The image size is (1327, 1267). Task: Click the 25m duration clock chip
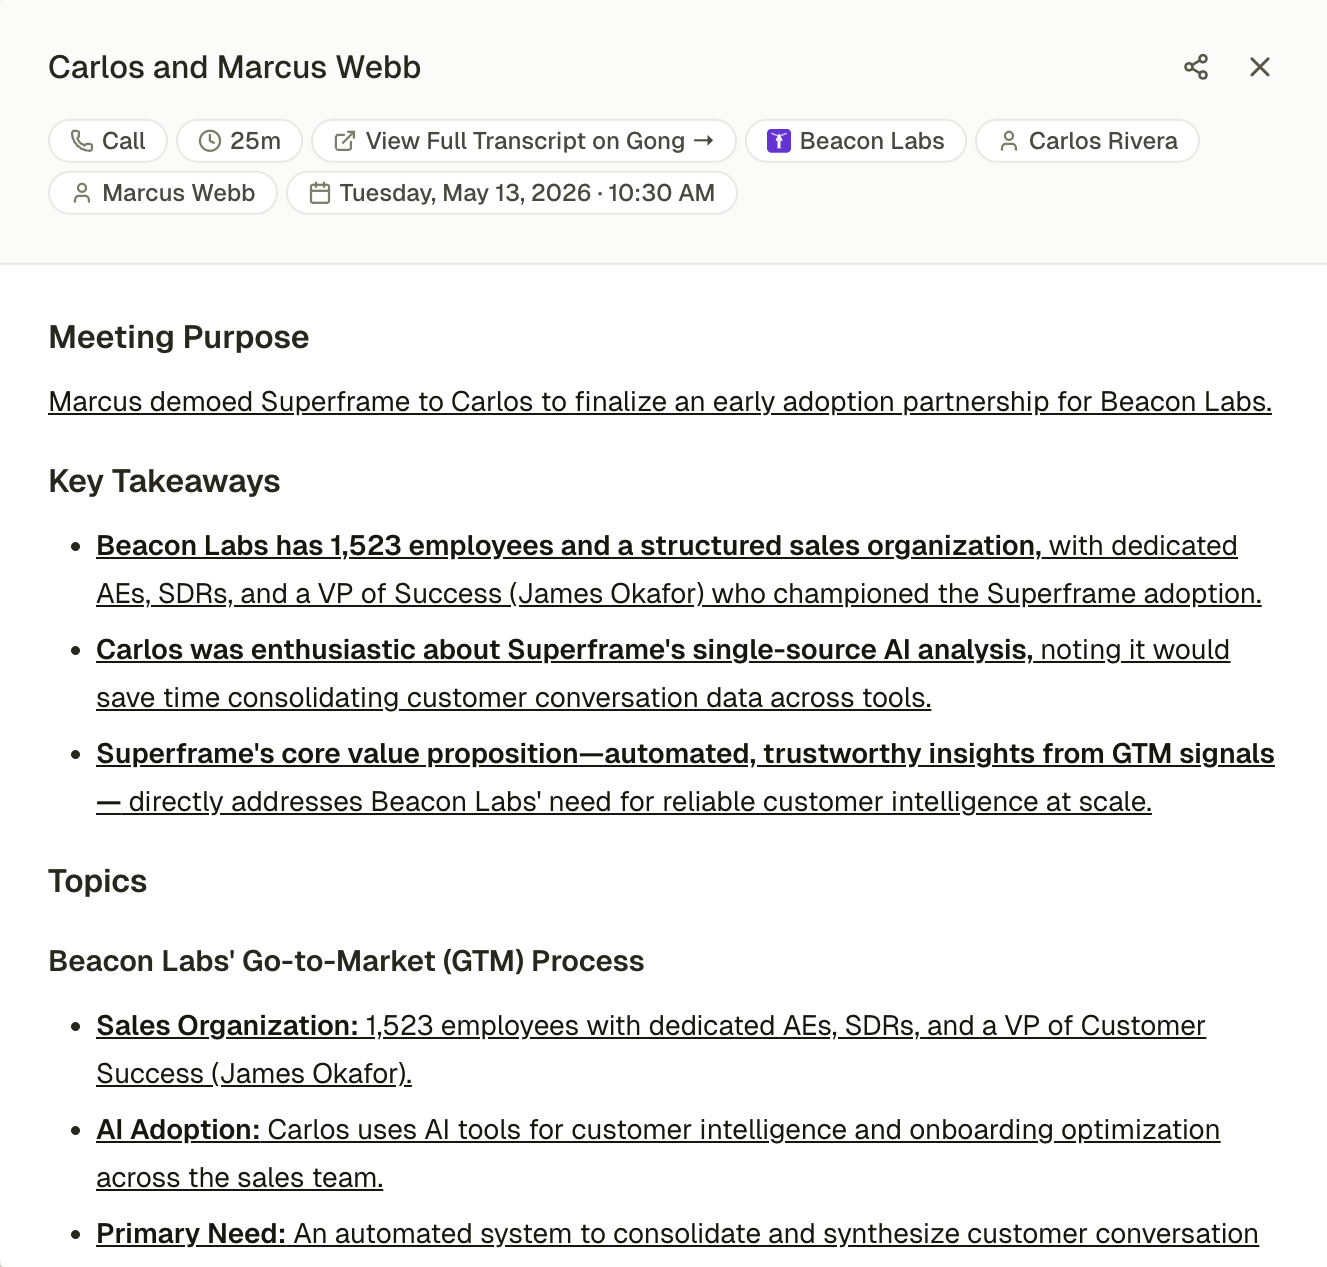[x=240, y=141]
